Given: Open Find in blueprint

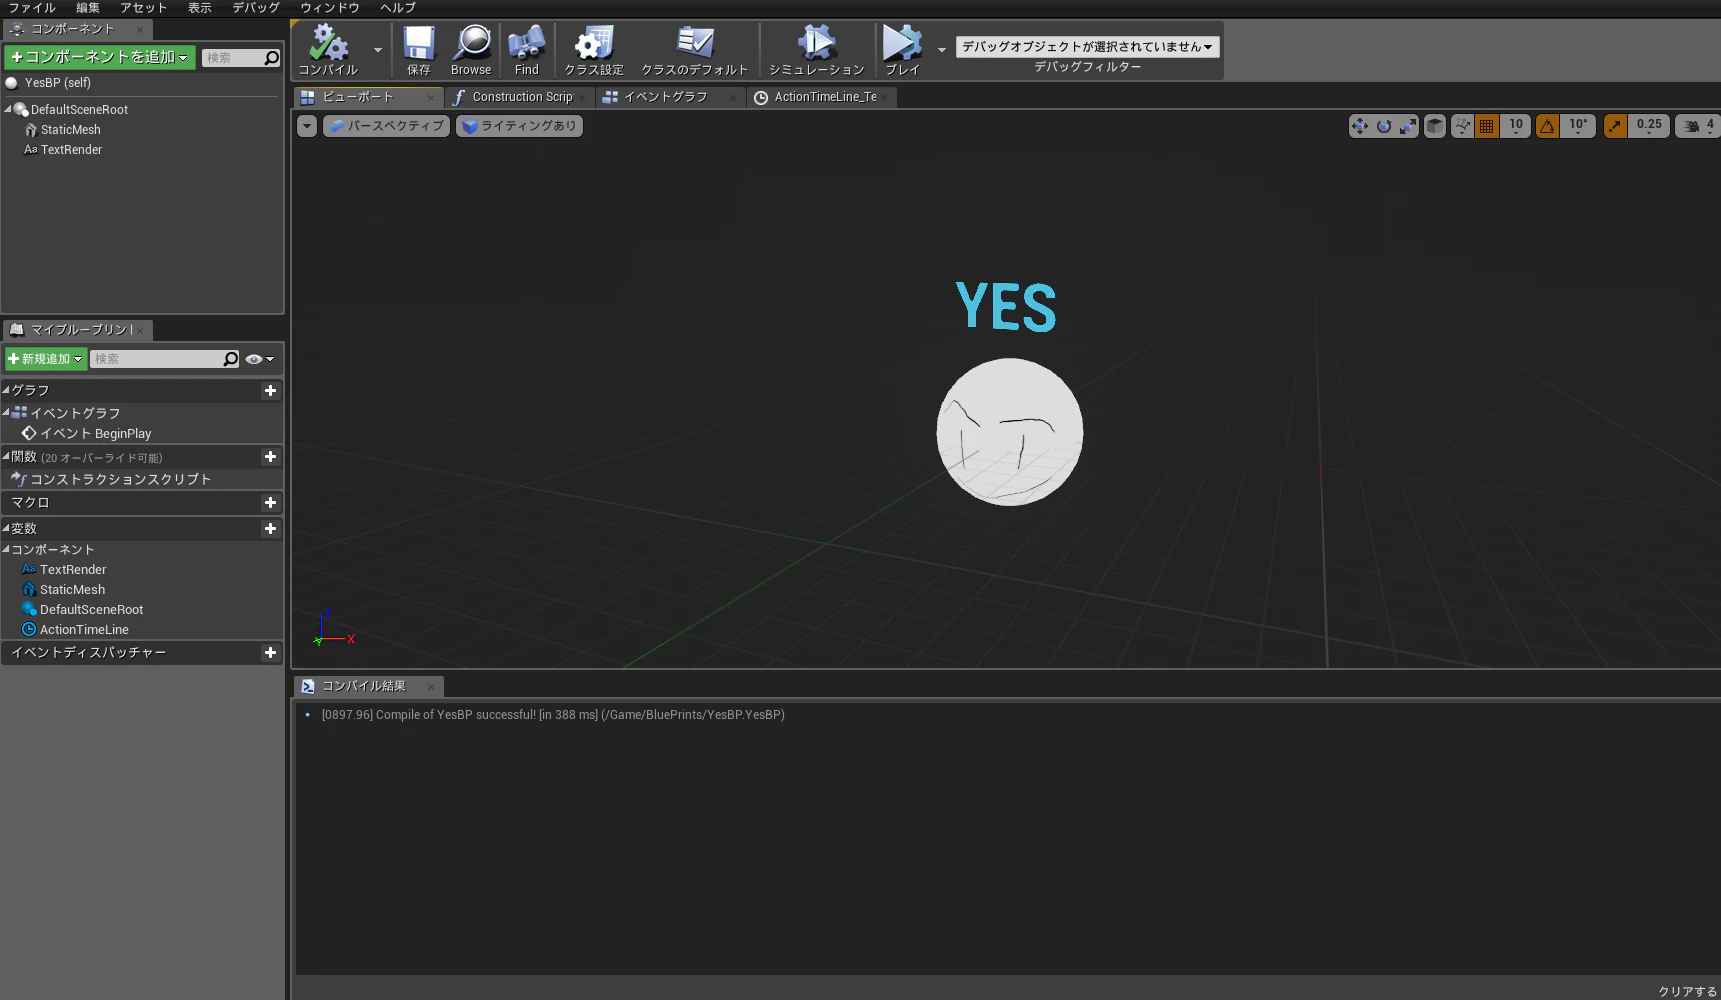Looking at the screenshot, I should (x=526, y=50).
